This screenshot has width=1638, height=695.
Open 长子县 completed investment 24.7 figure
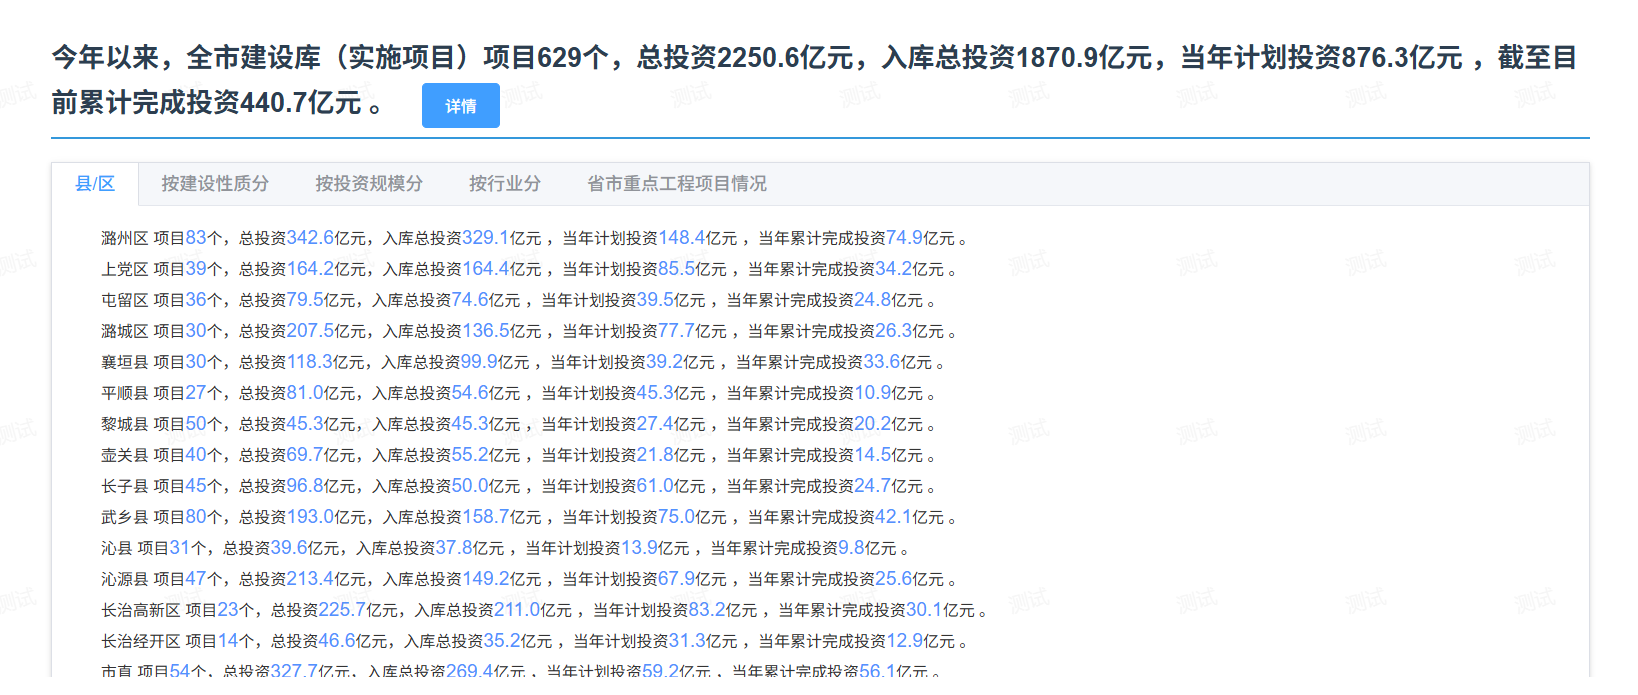pos(872,486)
